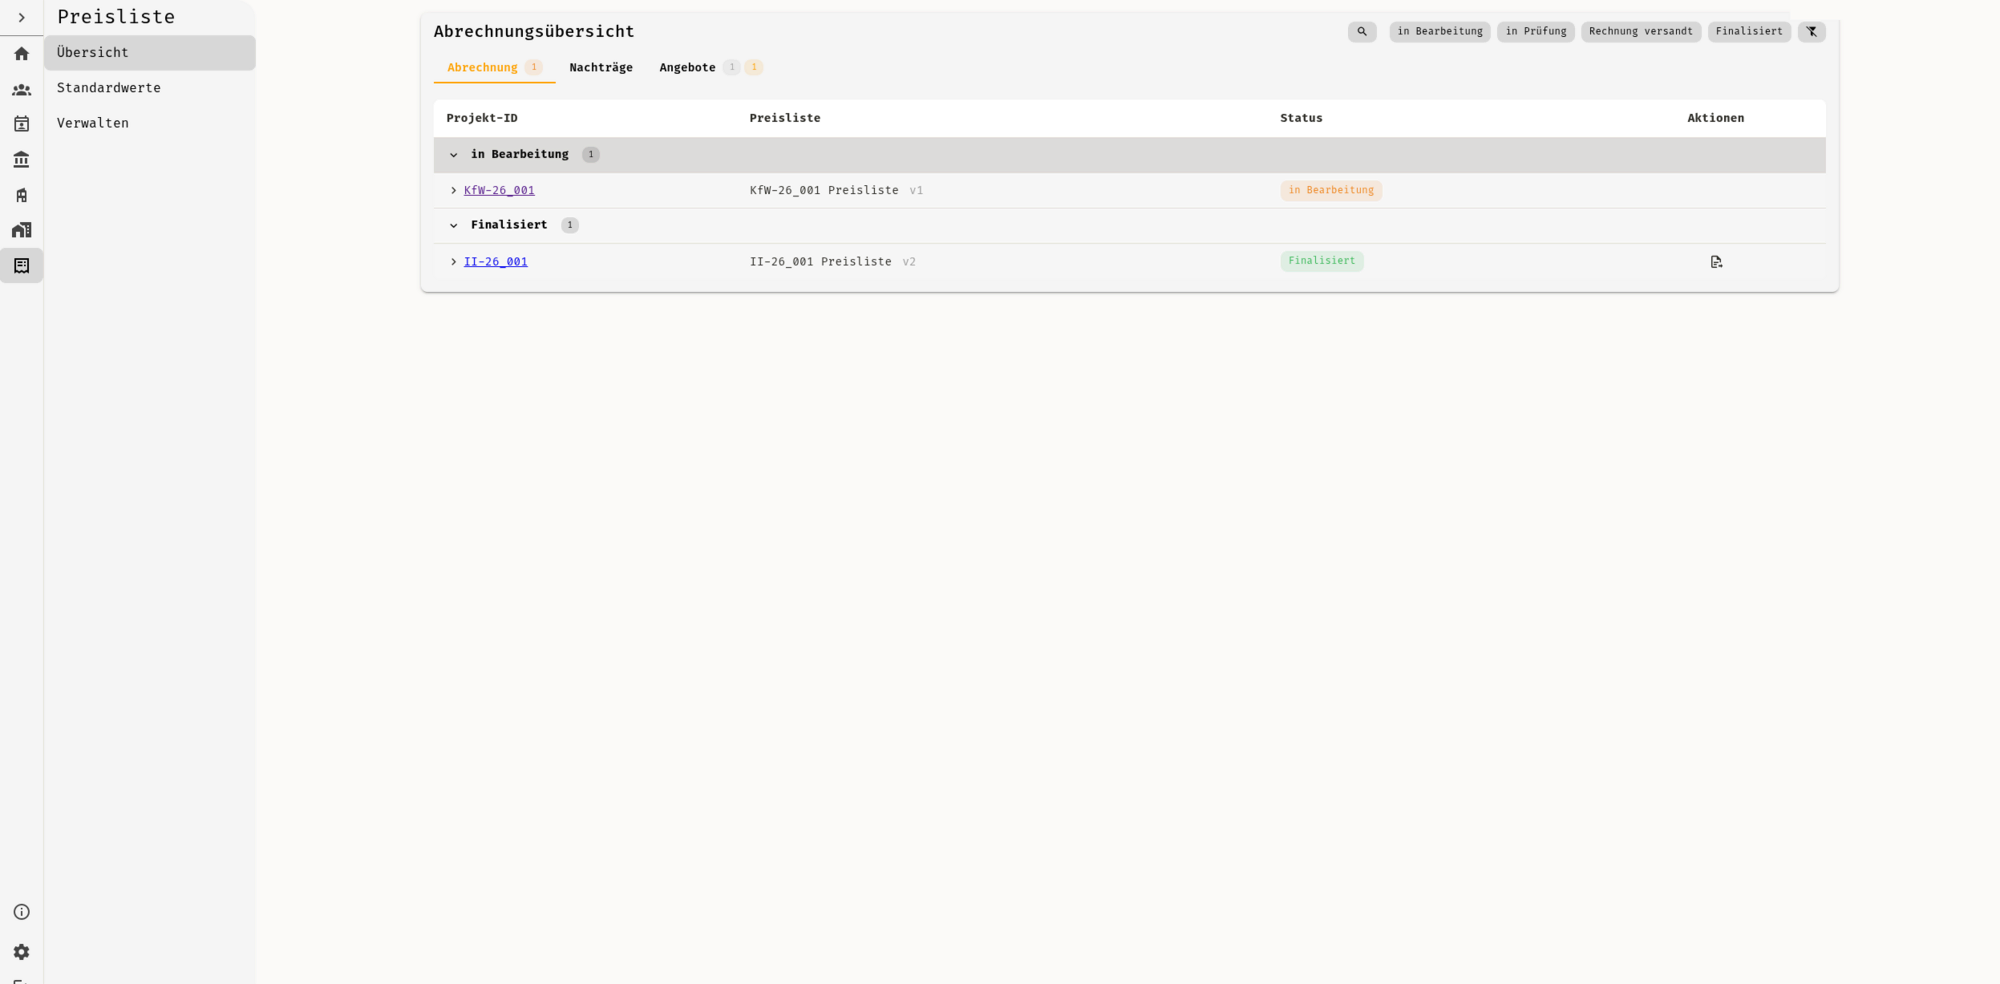Expand the sidebar with top chevron
2000x984 pixels.
21,18
